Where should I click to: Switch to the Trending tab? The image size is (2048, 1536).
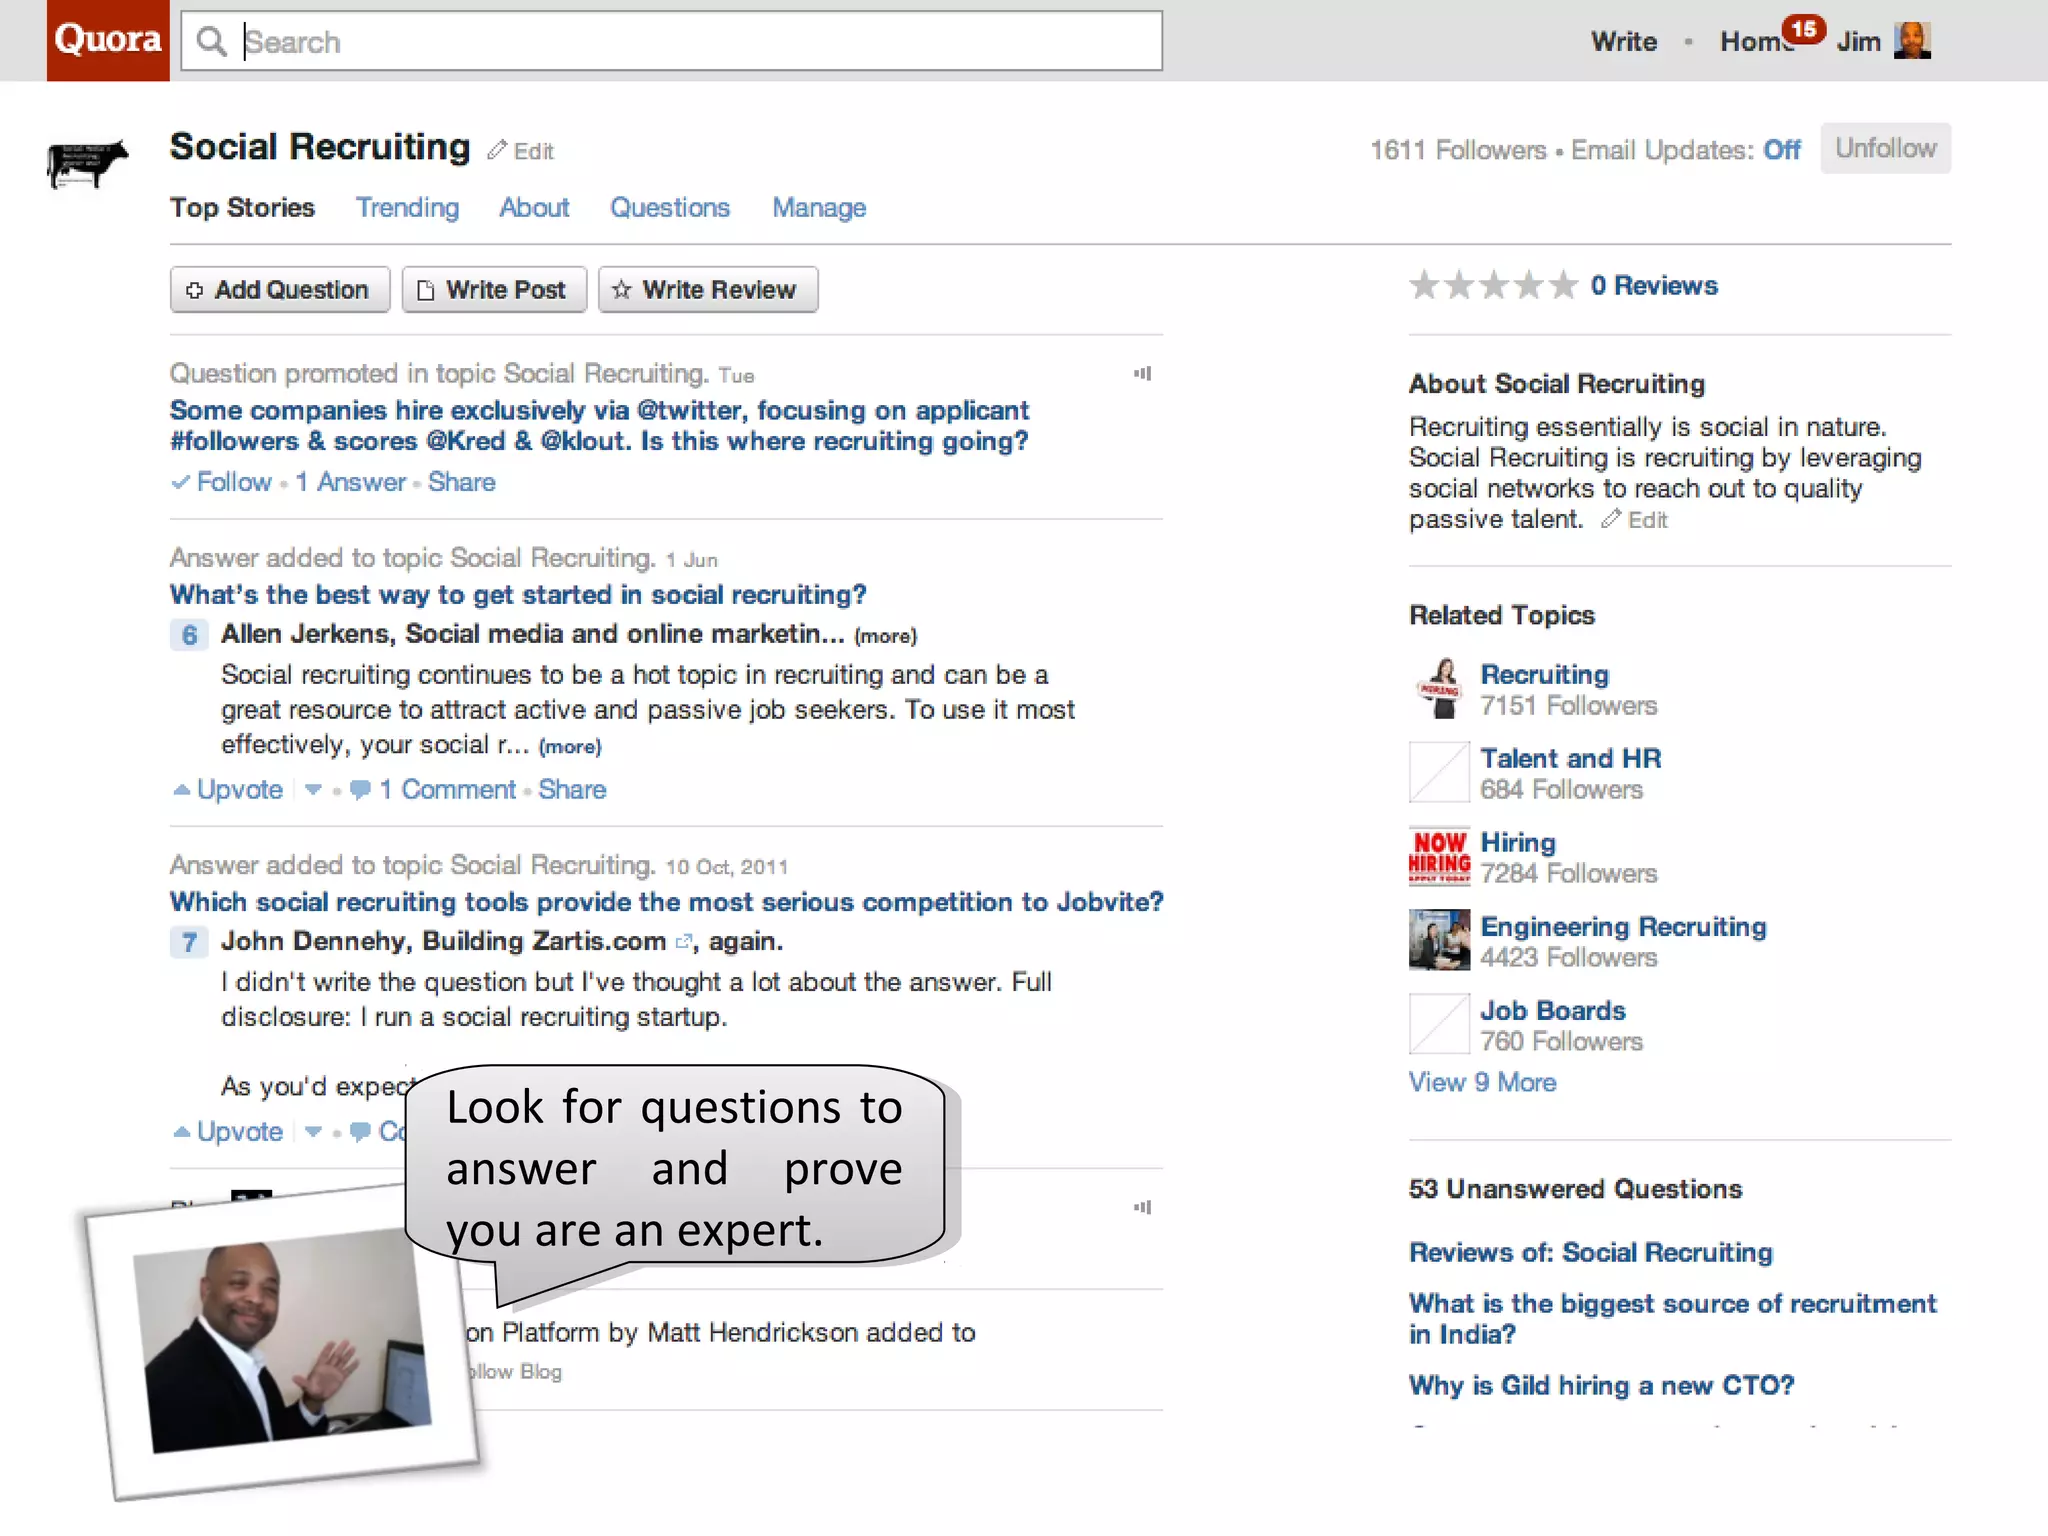coord(407,208)
